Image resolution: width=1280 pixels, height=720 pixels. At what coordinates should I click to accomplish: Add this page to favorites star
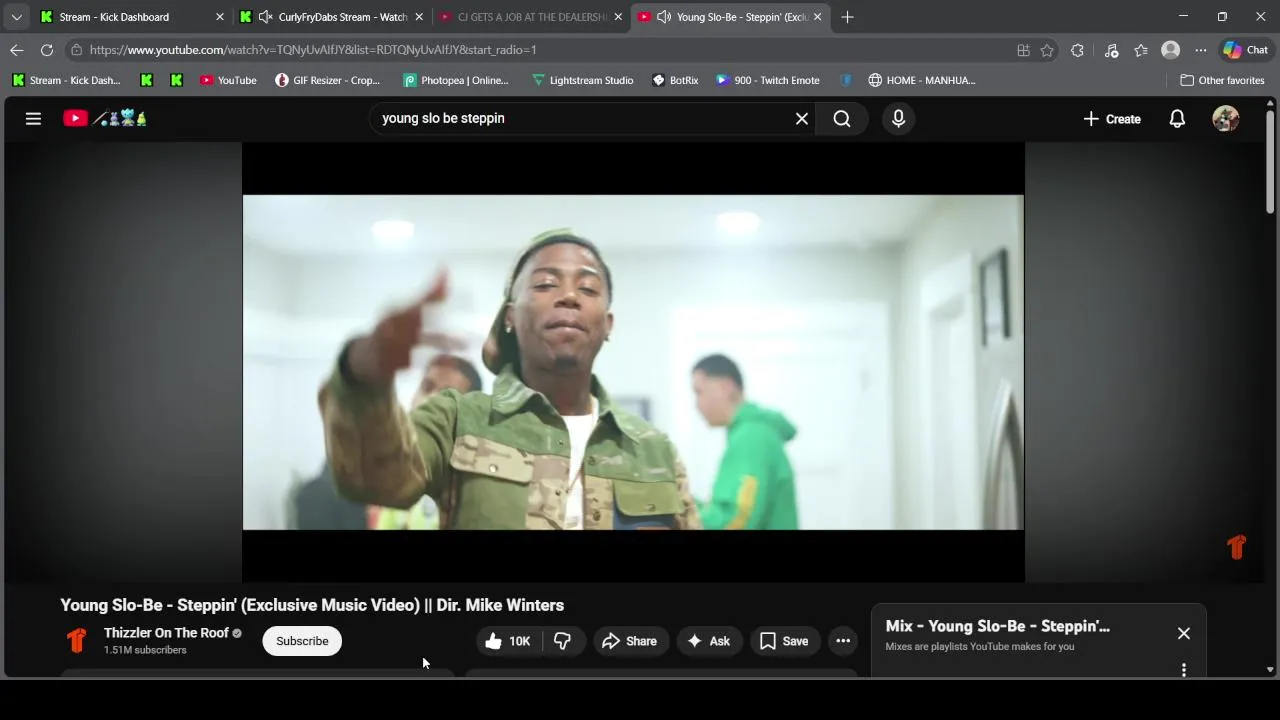point(1047,50)
